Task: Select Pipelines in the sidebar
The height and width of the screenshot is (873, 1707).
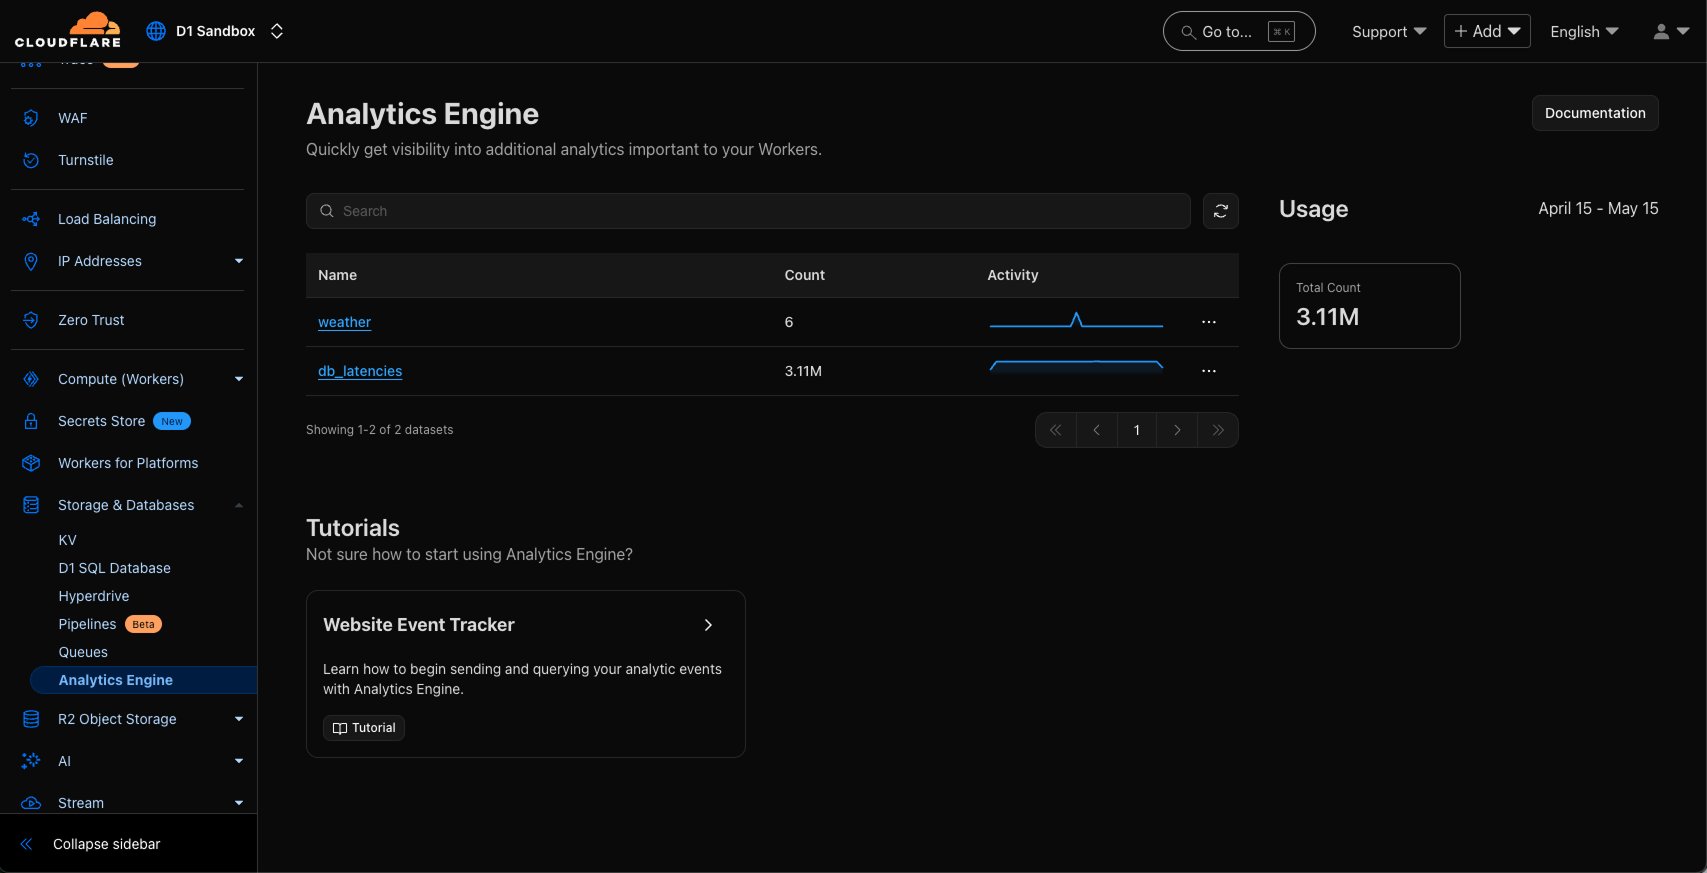Action: click(87, 624)
